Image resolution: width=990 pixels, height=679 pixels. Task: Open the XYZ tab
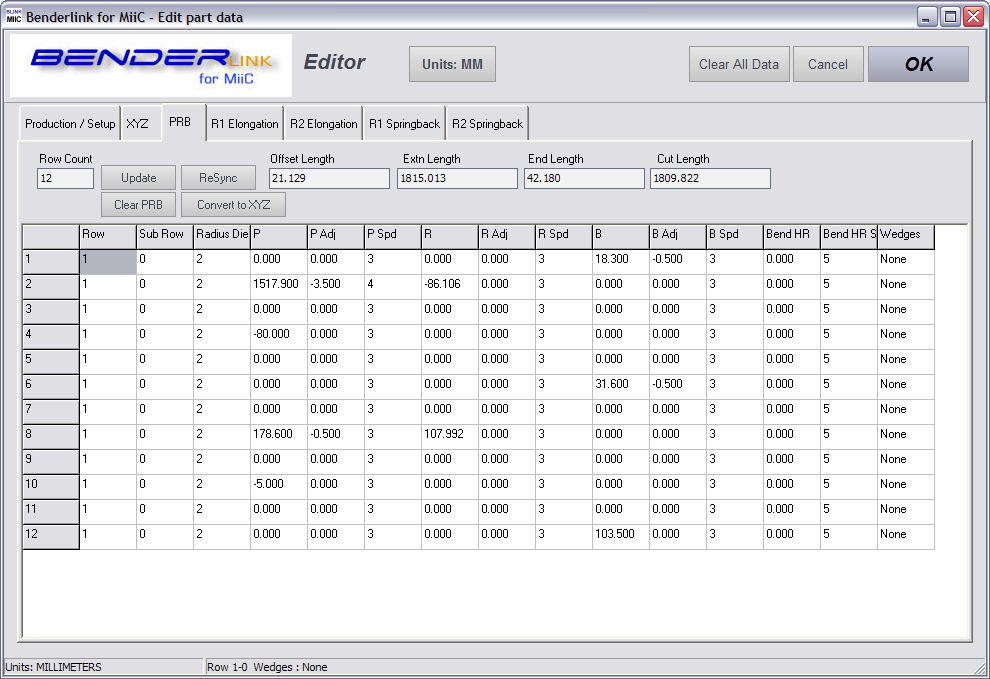[137, 124]
